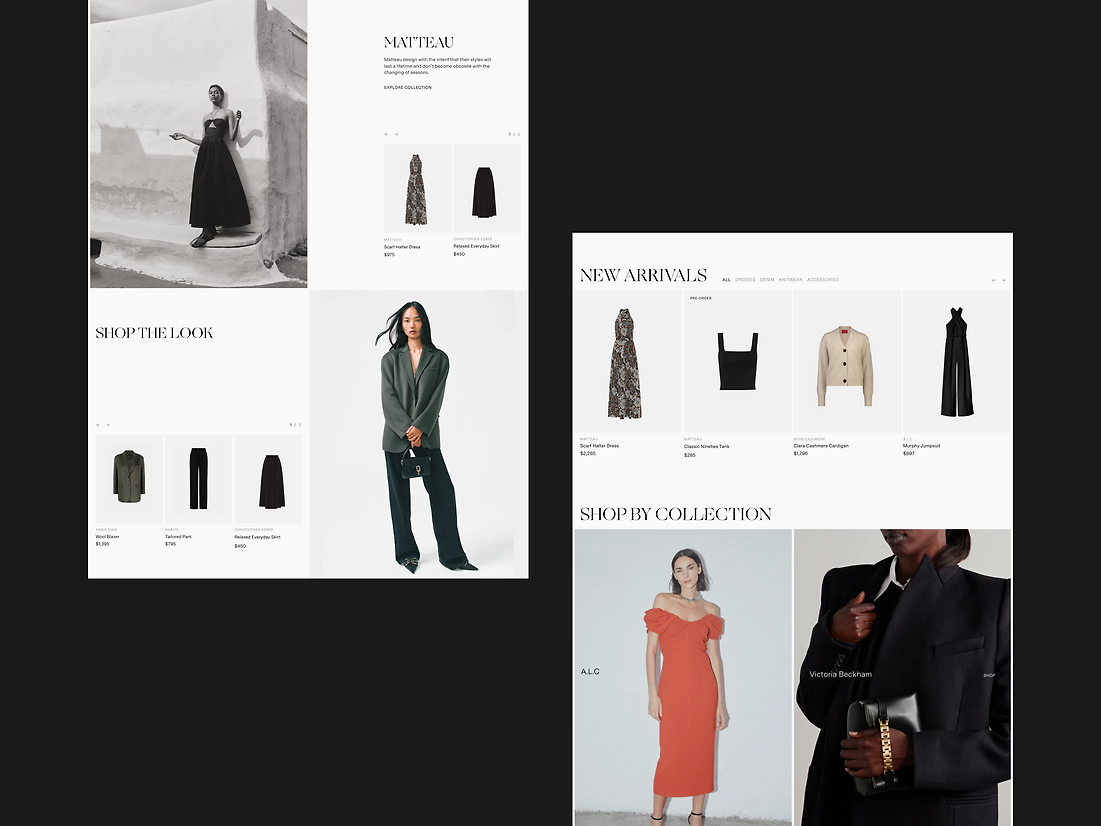Choose the Accessories filter in New Arrivals
This screenshot has height=826, width=1101.
click(x=823, y=280)
